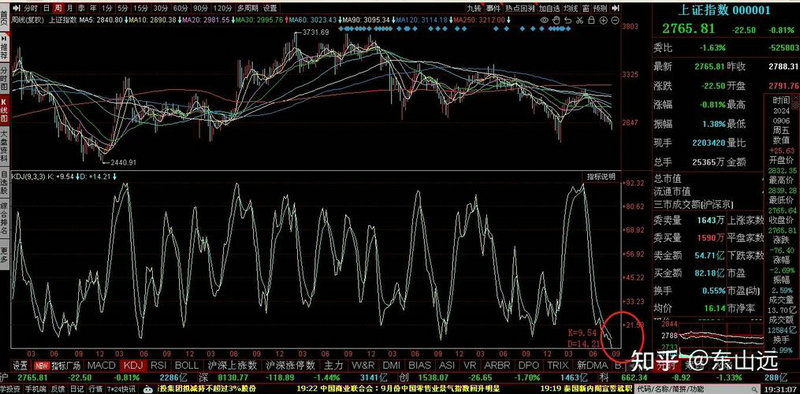Select the 日 daily period
Image resolution: width=800 pixels, height=394 pixels.
click(46, 8)
